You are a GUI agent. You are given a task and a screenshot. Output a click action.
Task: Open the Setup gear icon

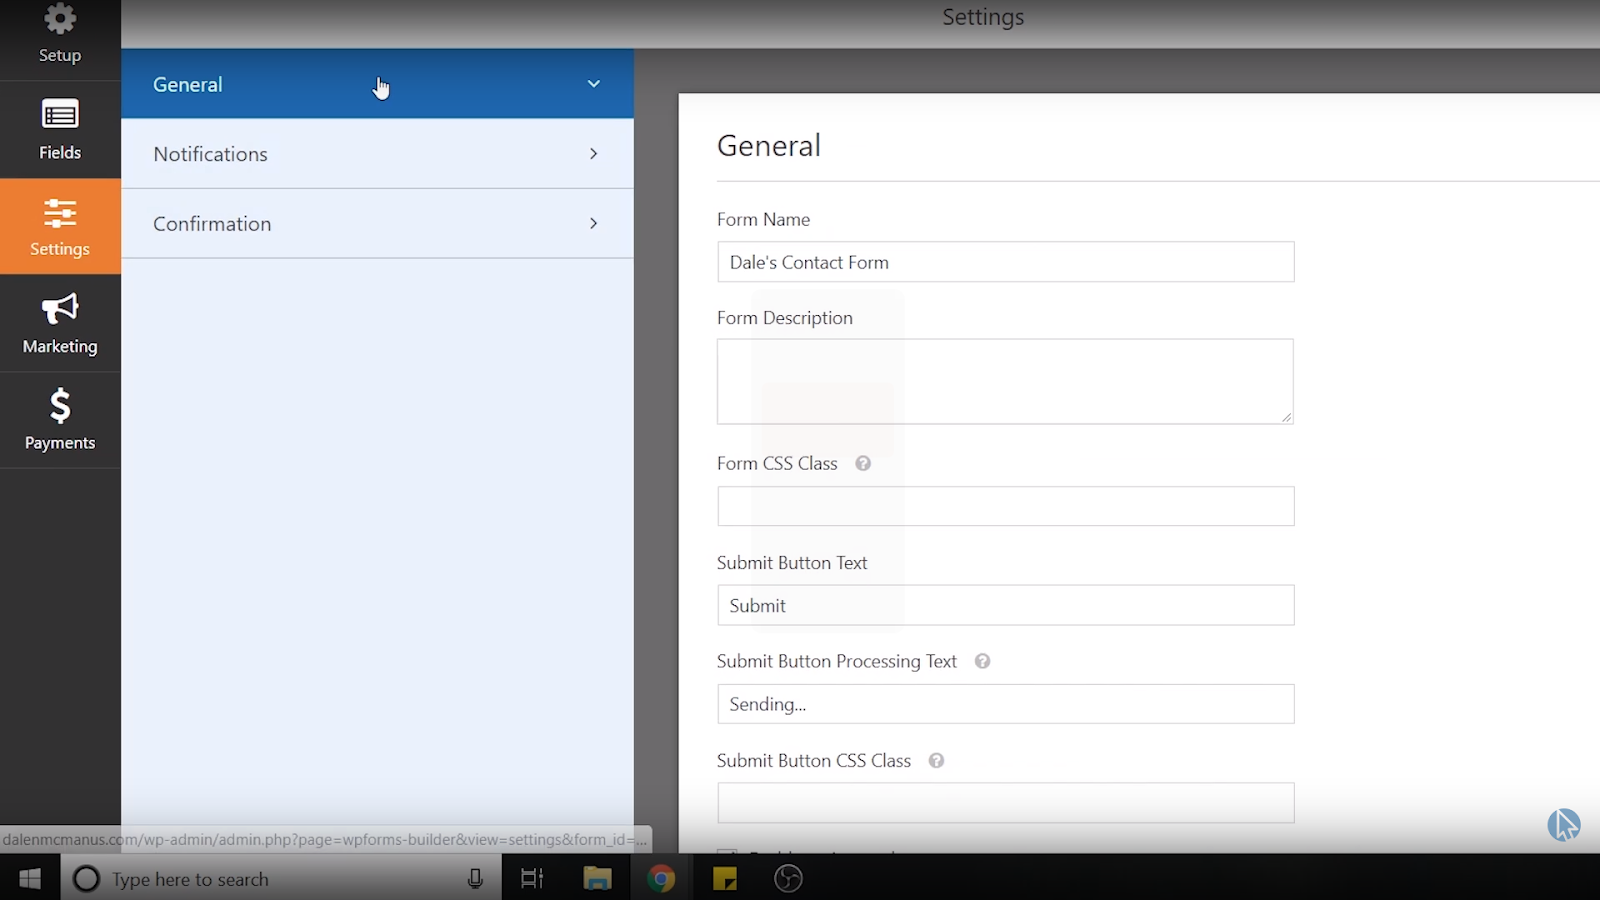click(60, 20)
